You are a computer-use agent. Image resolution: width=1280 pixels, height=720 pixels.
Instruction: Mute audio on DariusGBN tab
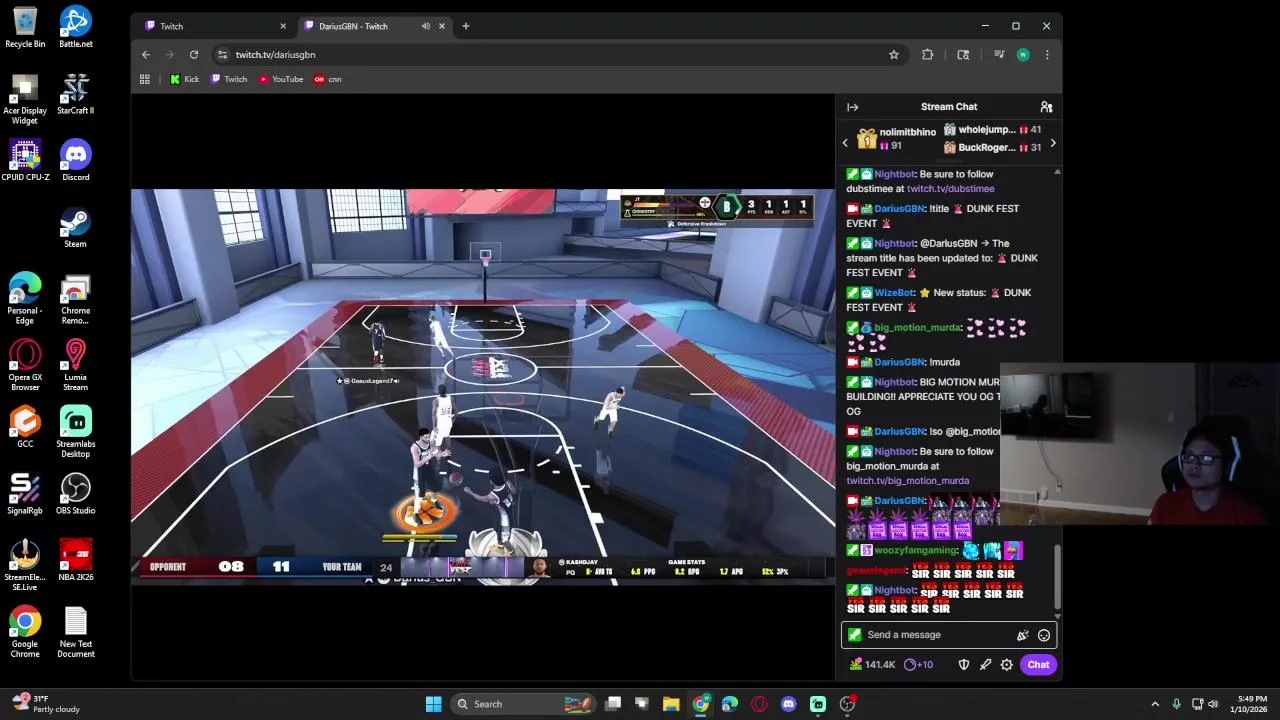[x=426, y=26]
